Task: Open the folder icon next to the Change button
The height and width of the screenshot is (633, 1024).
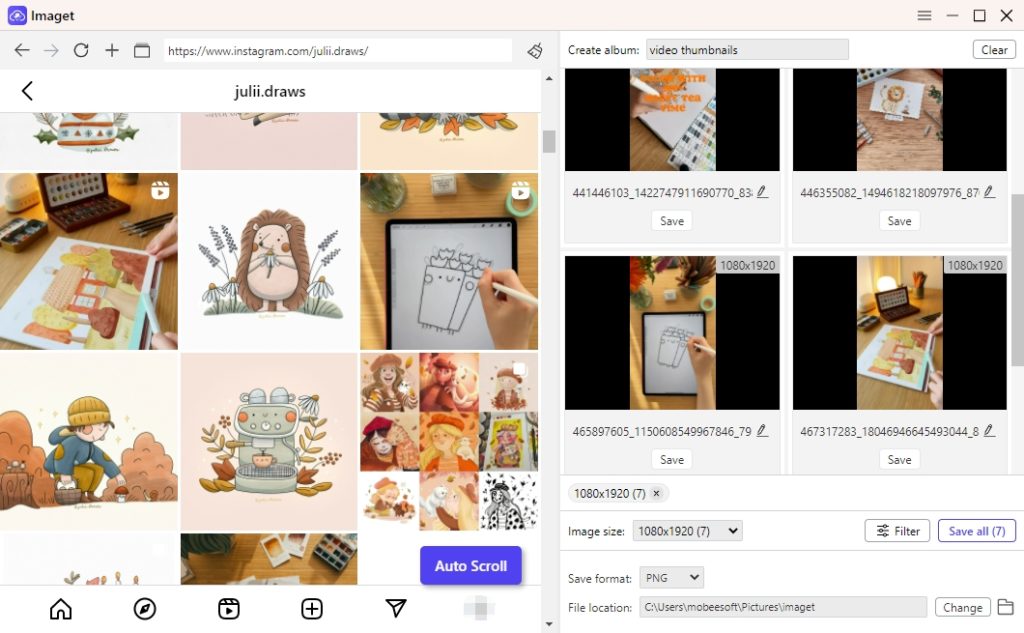Action: pyautogui.click(x=1006, y=607)
